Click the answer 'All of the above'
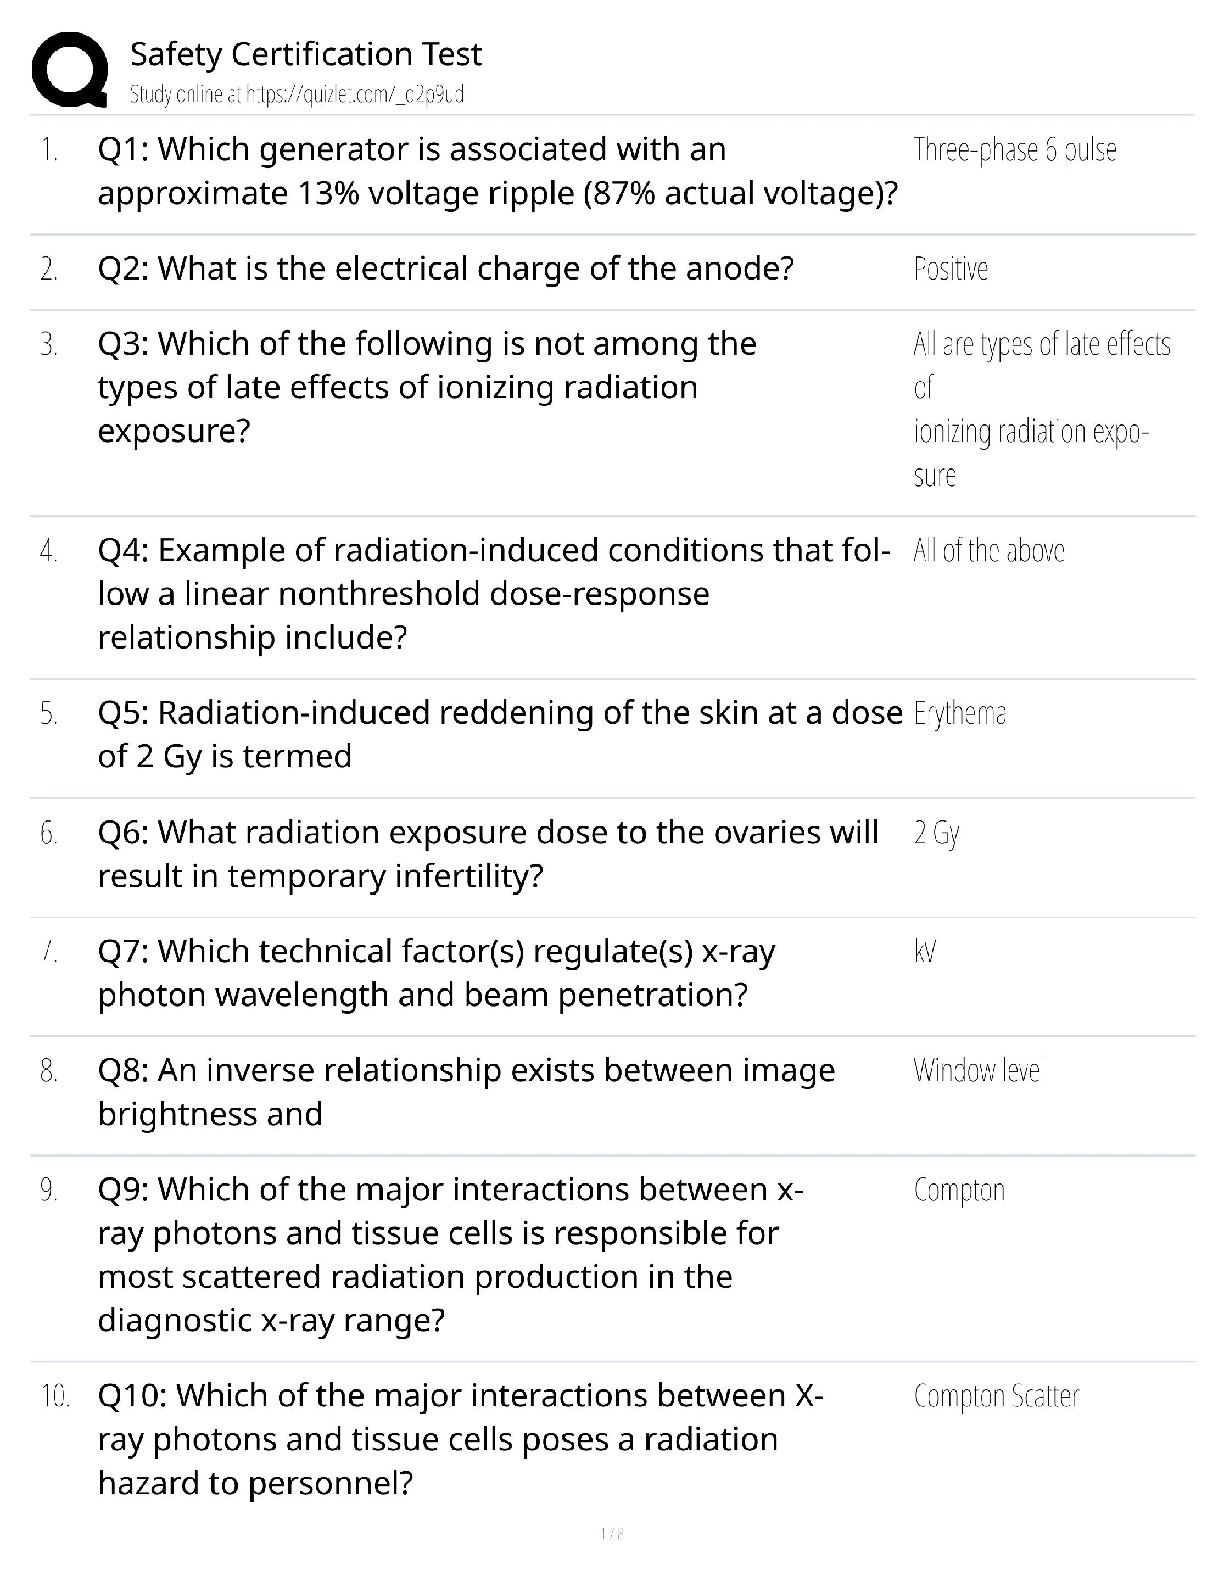Screen dimensions: 1224x1584 point(988,551)
